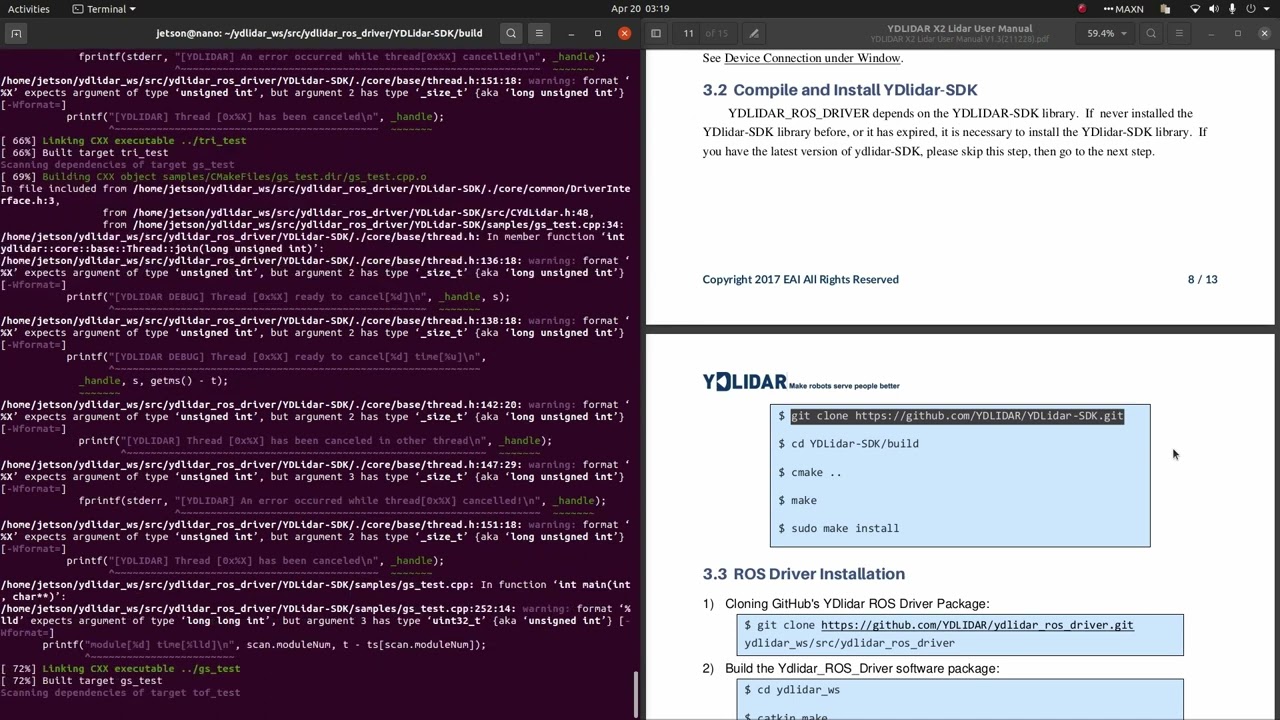Click the Terminal search icon
This screenshot has width=1280, height=720.
511,33
